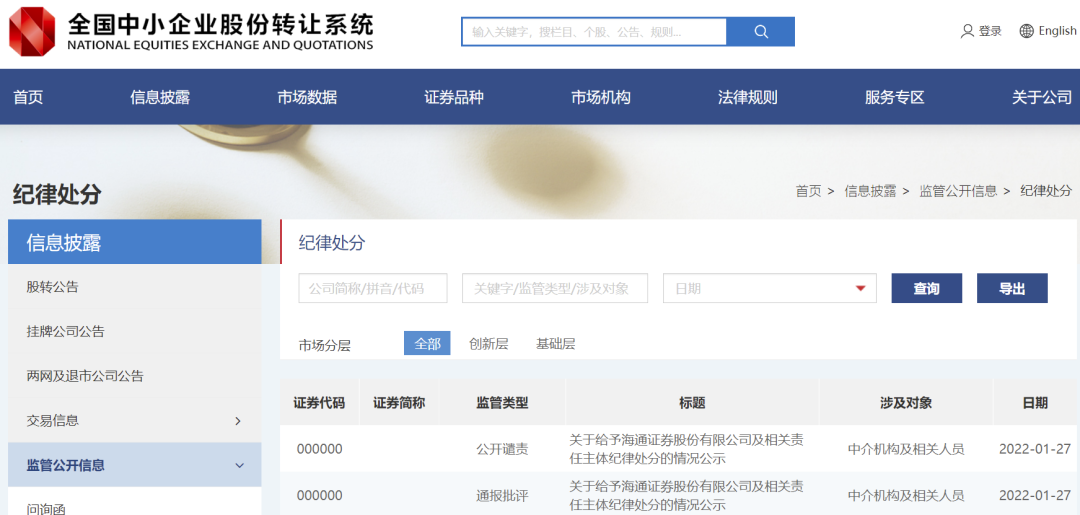Click the 查询 search button
Screen dimensions: 1080x515
click(x=926, y=289)
